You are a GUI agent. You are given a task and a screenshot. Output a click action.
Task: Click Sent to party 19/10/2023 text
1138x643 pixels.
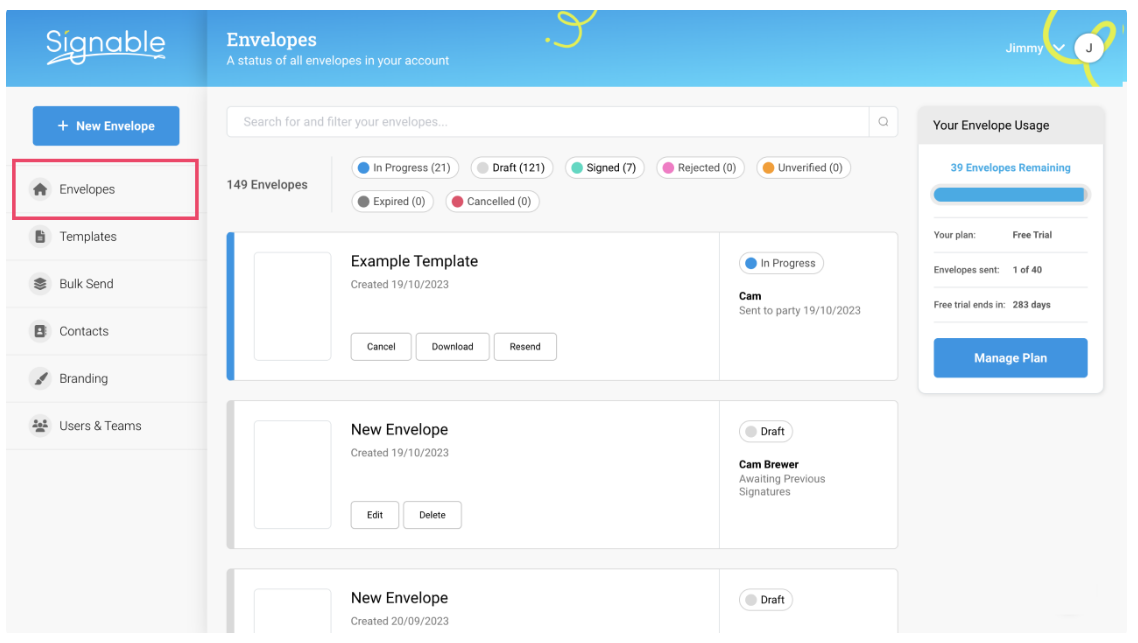[800, 311]
